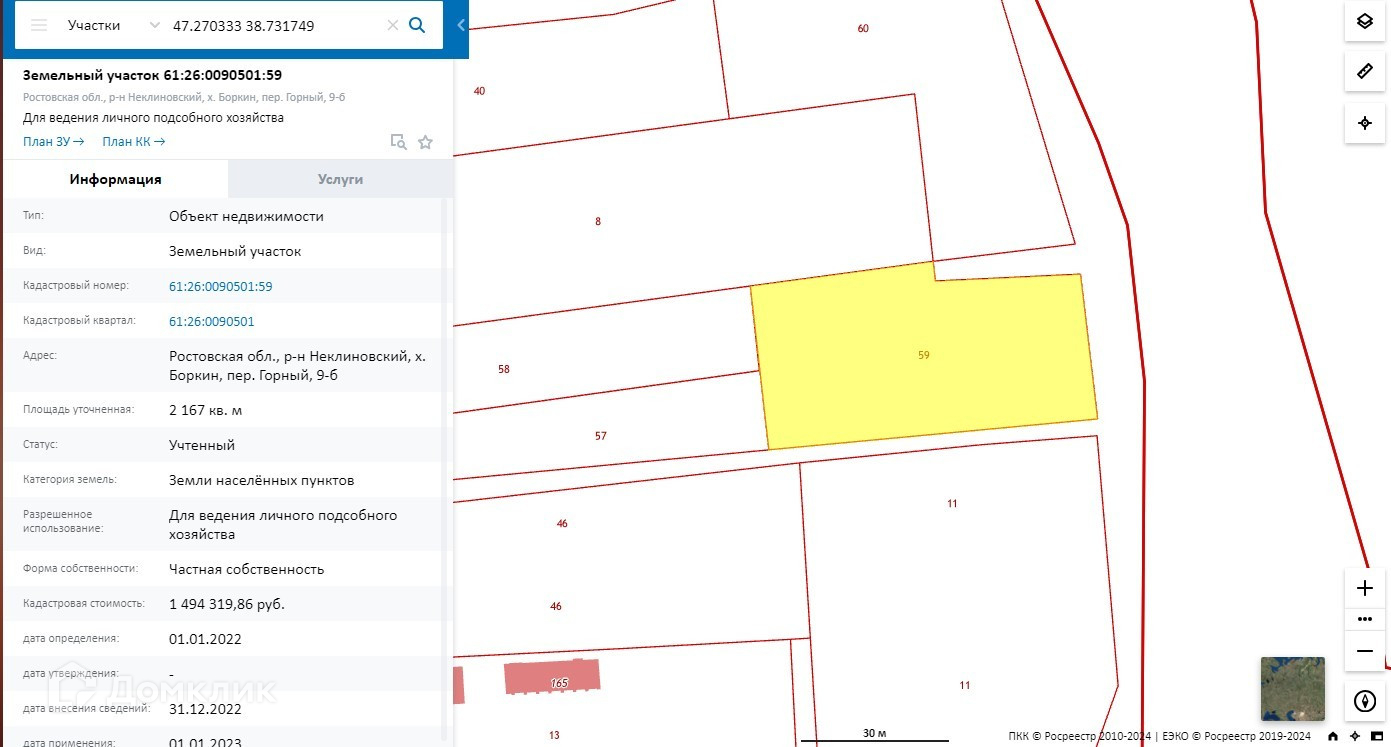This screenshot has height=747, width=1391.
Task: Click the home icon in footer
Action: [1333, 736]
